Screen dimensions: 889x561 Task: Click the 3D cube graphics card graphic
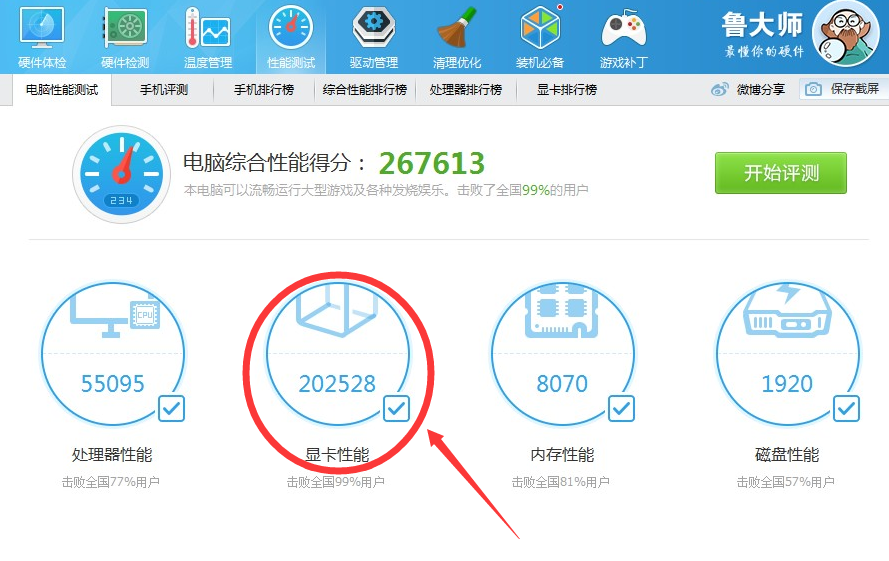tap(339, 310)
